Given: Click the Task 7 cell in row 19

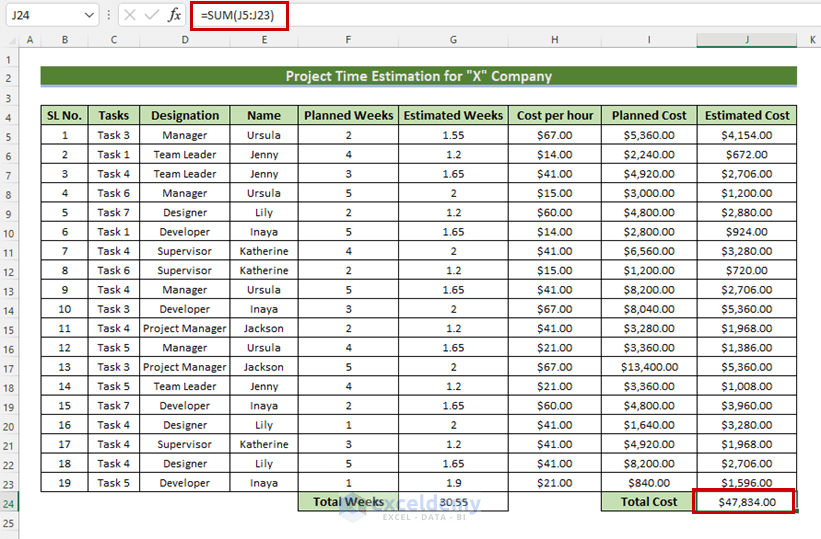Looking at the screenshot, I should pos(114,405).
